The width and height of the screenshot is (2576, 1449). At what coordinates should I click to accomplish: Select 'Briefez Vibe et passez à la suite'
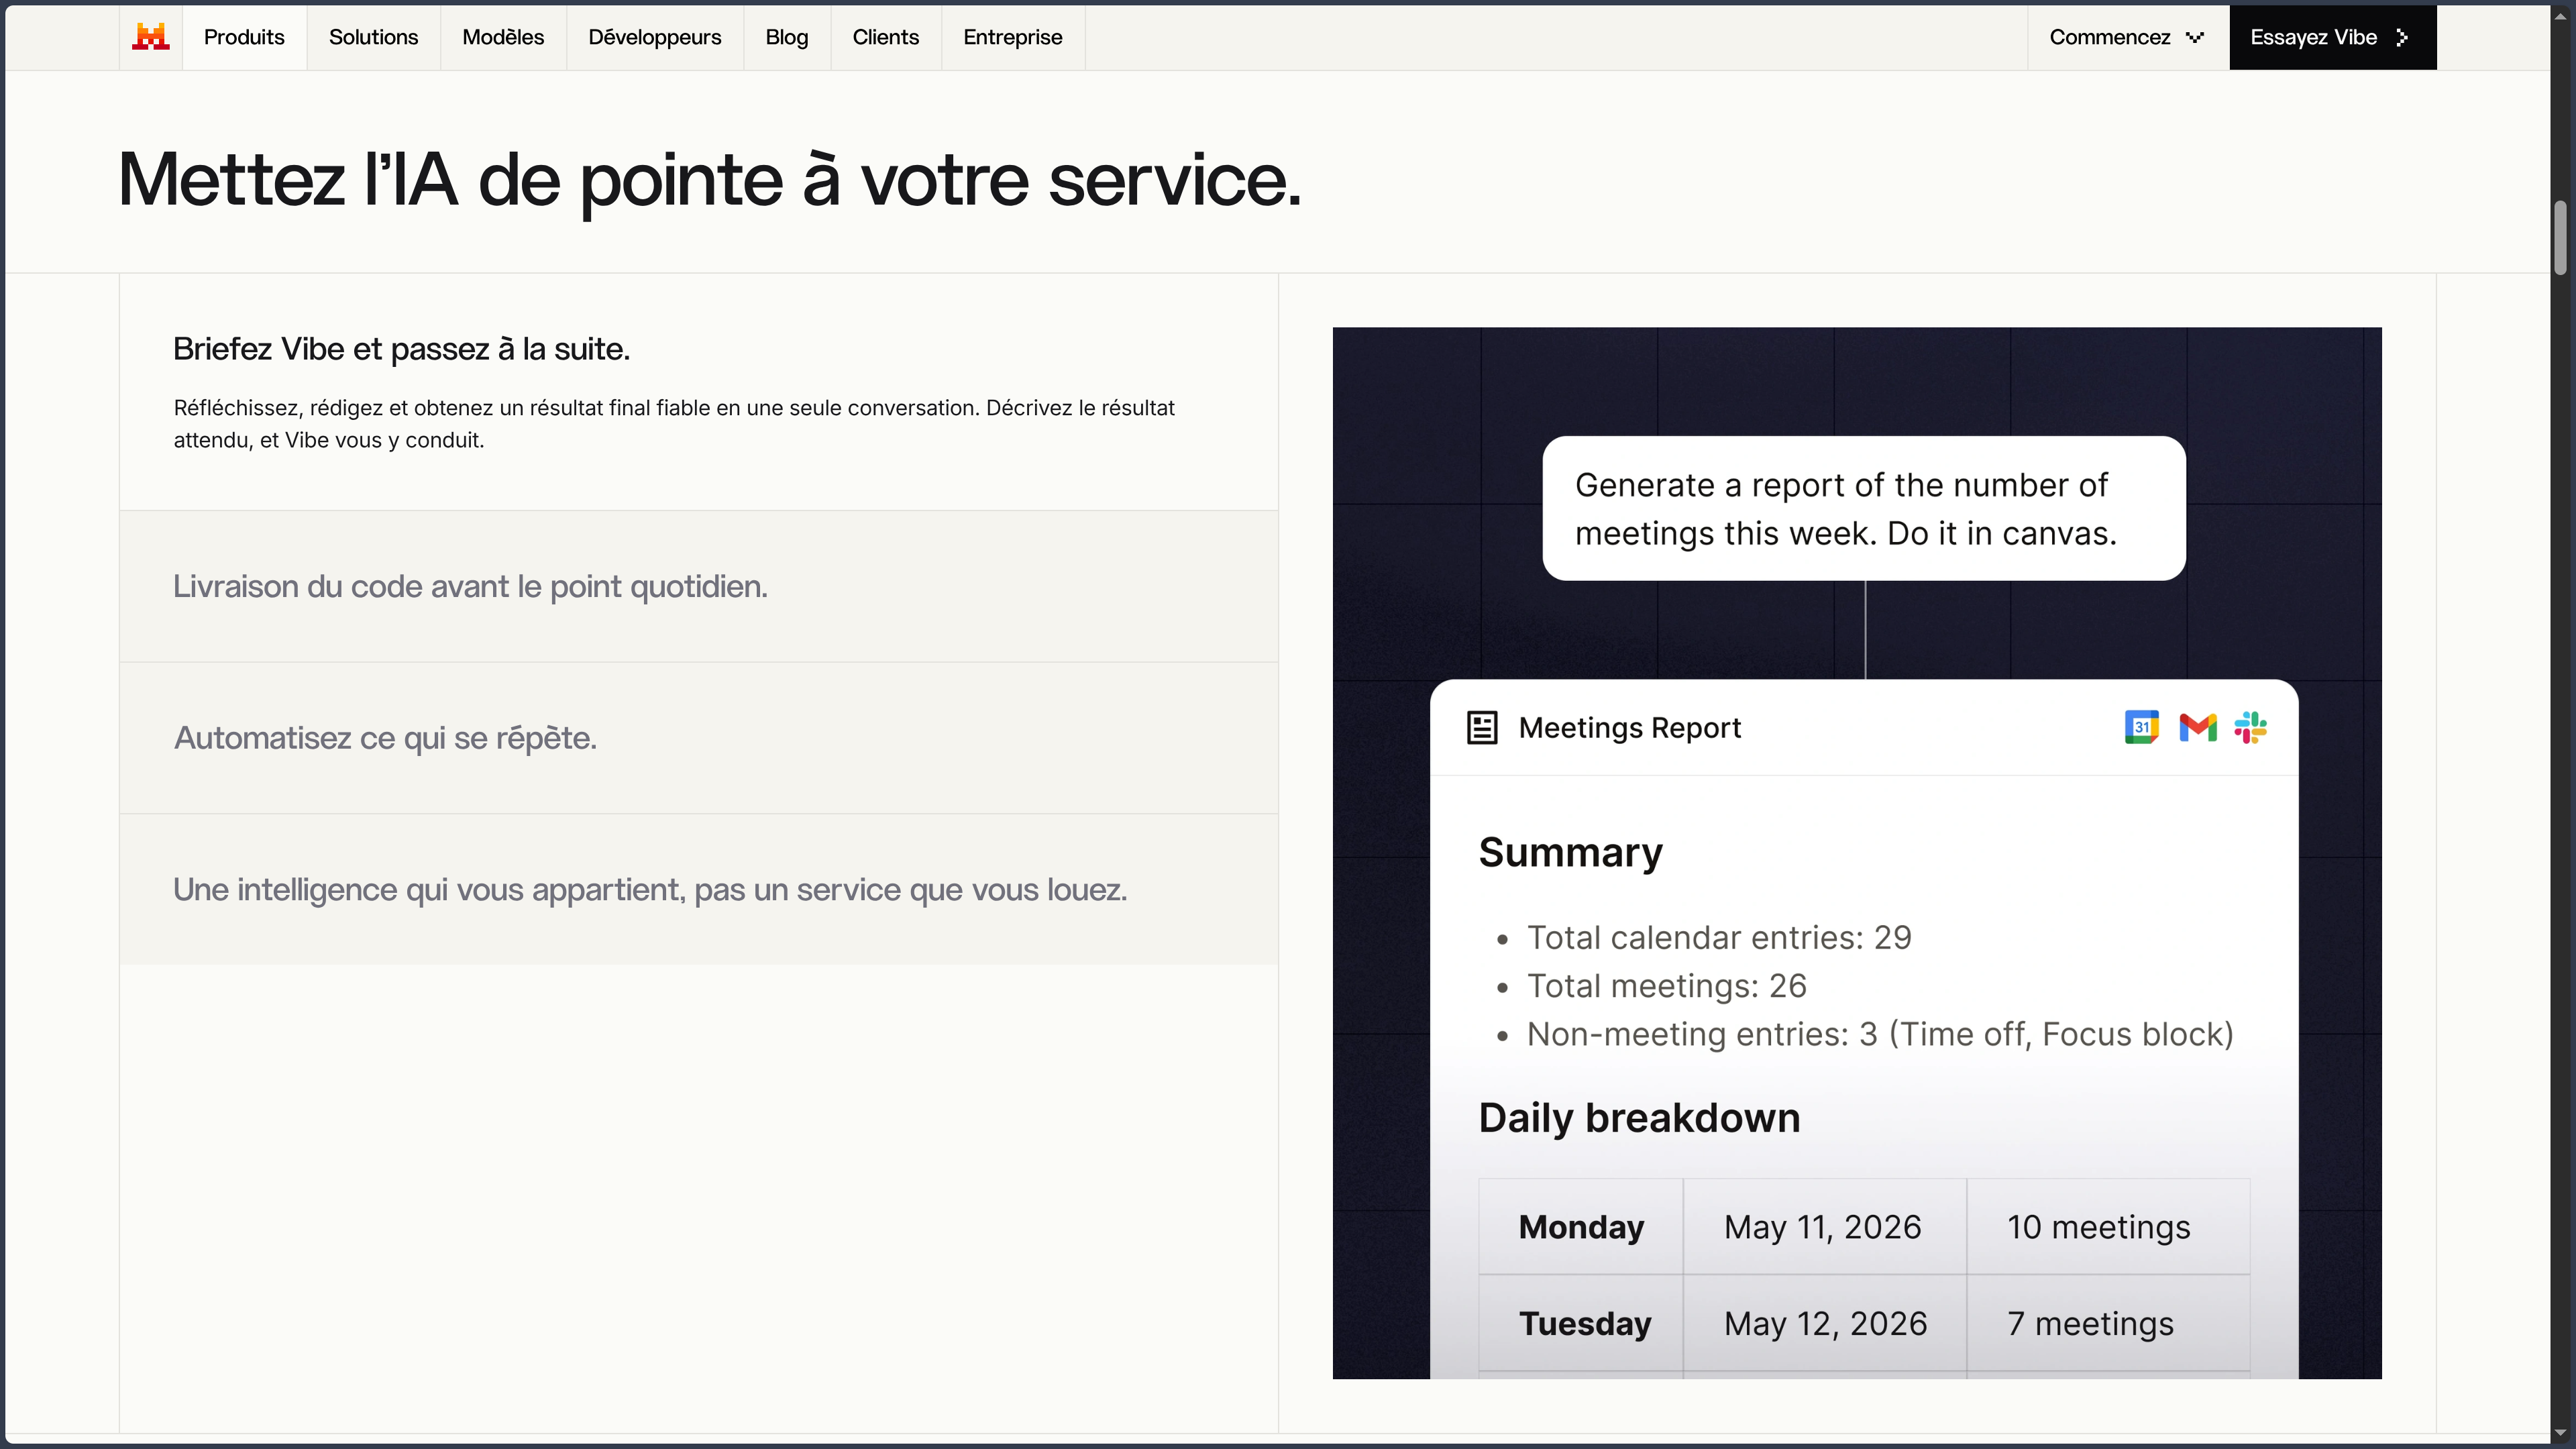(x=401, y=349)
